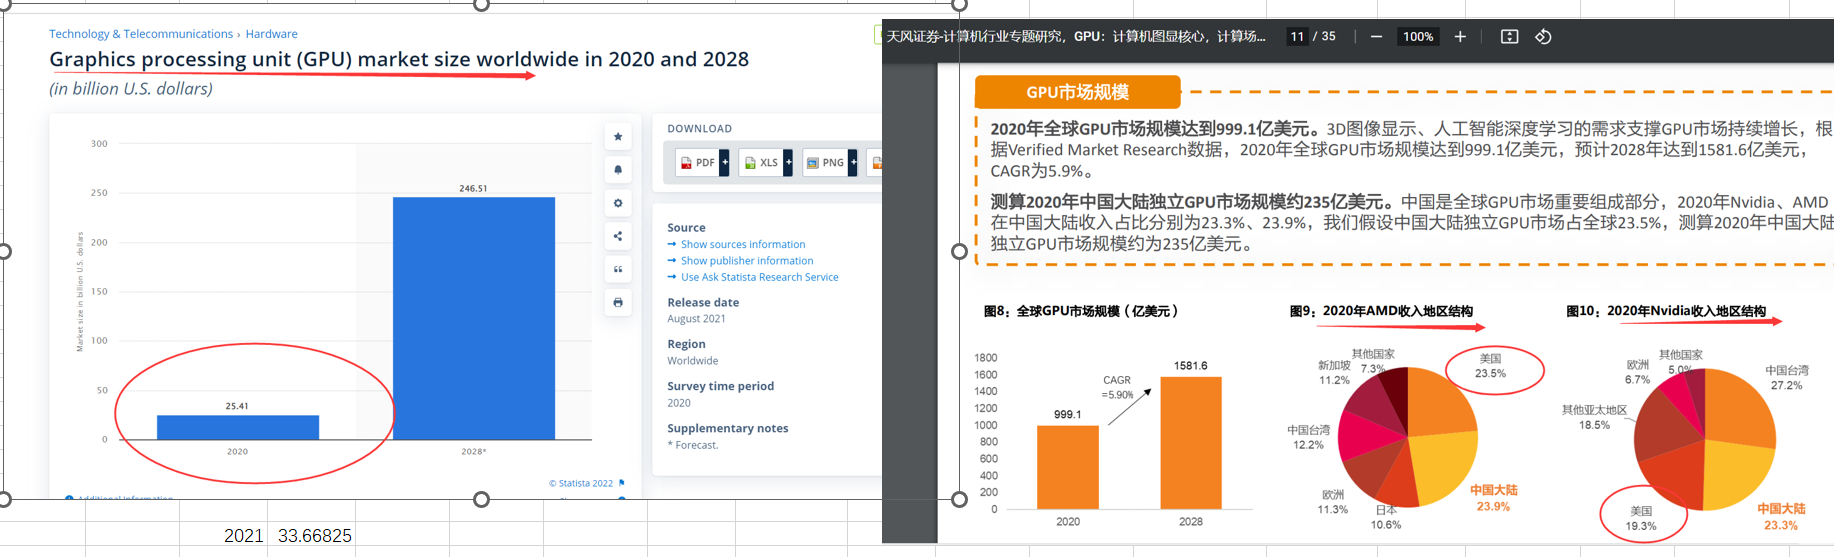This screenshot has width=1834, height=557.
Task: Click the '日本 10.6%' label in AMD pie
Action: (1386, 517)
